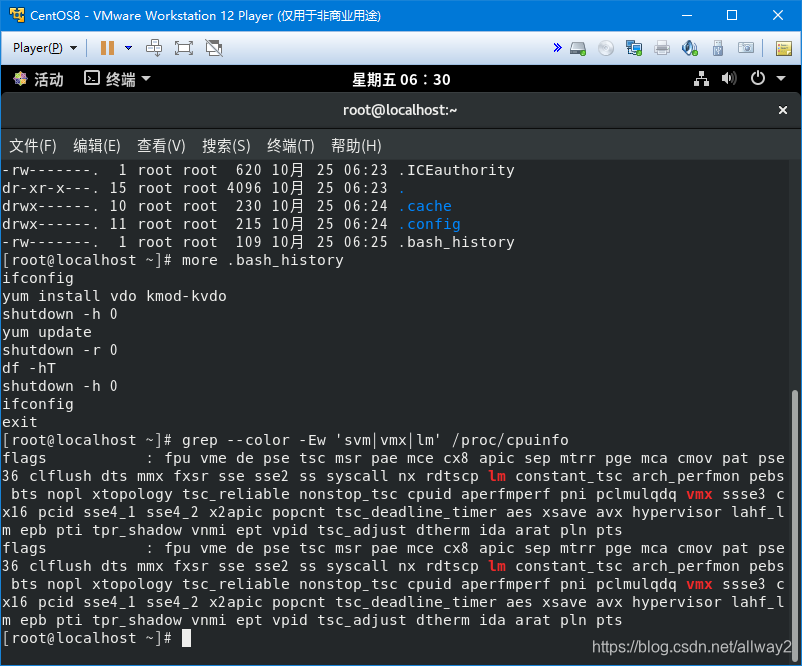Open the clock calendar 星期五 06:30
This screenshot has width=802, height=666.
401,80
